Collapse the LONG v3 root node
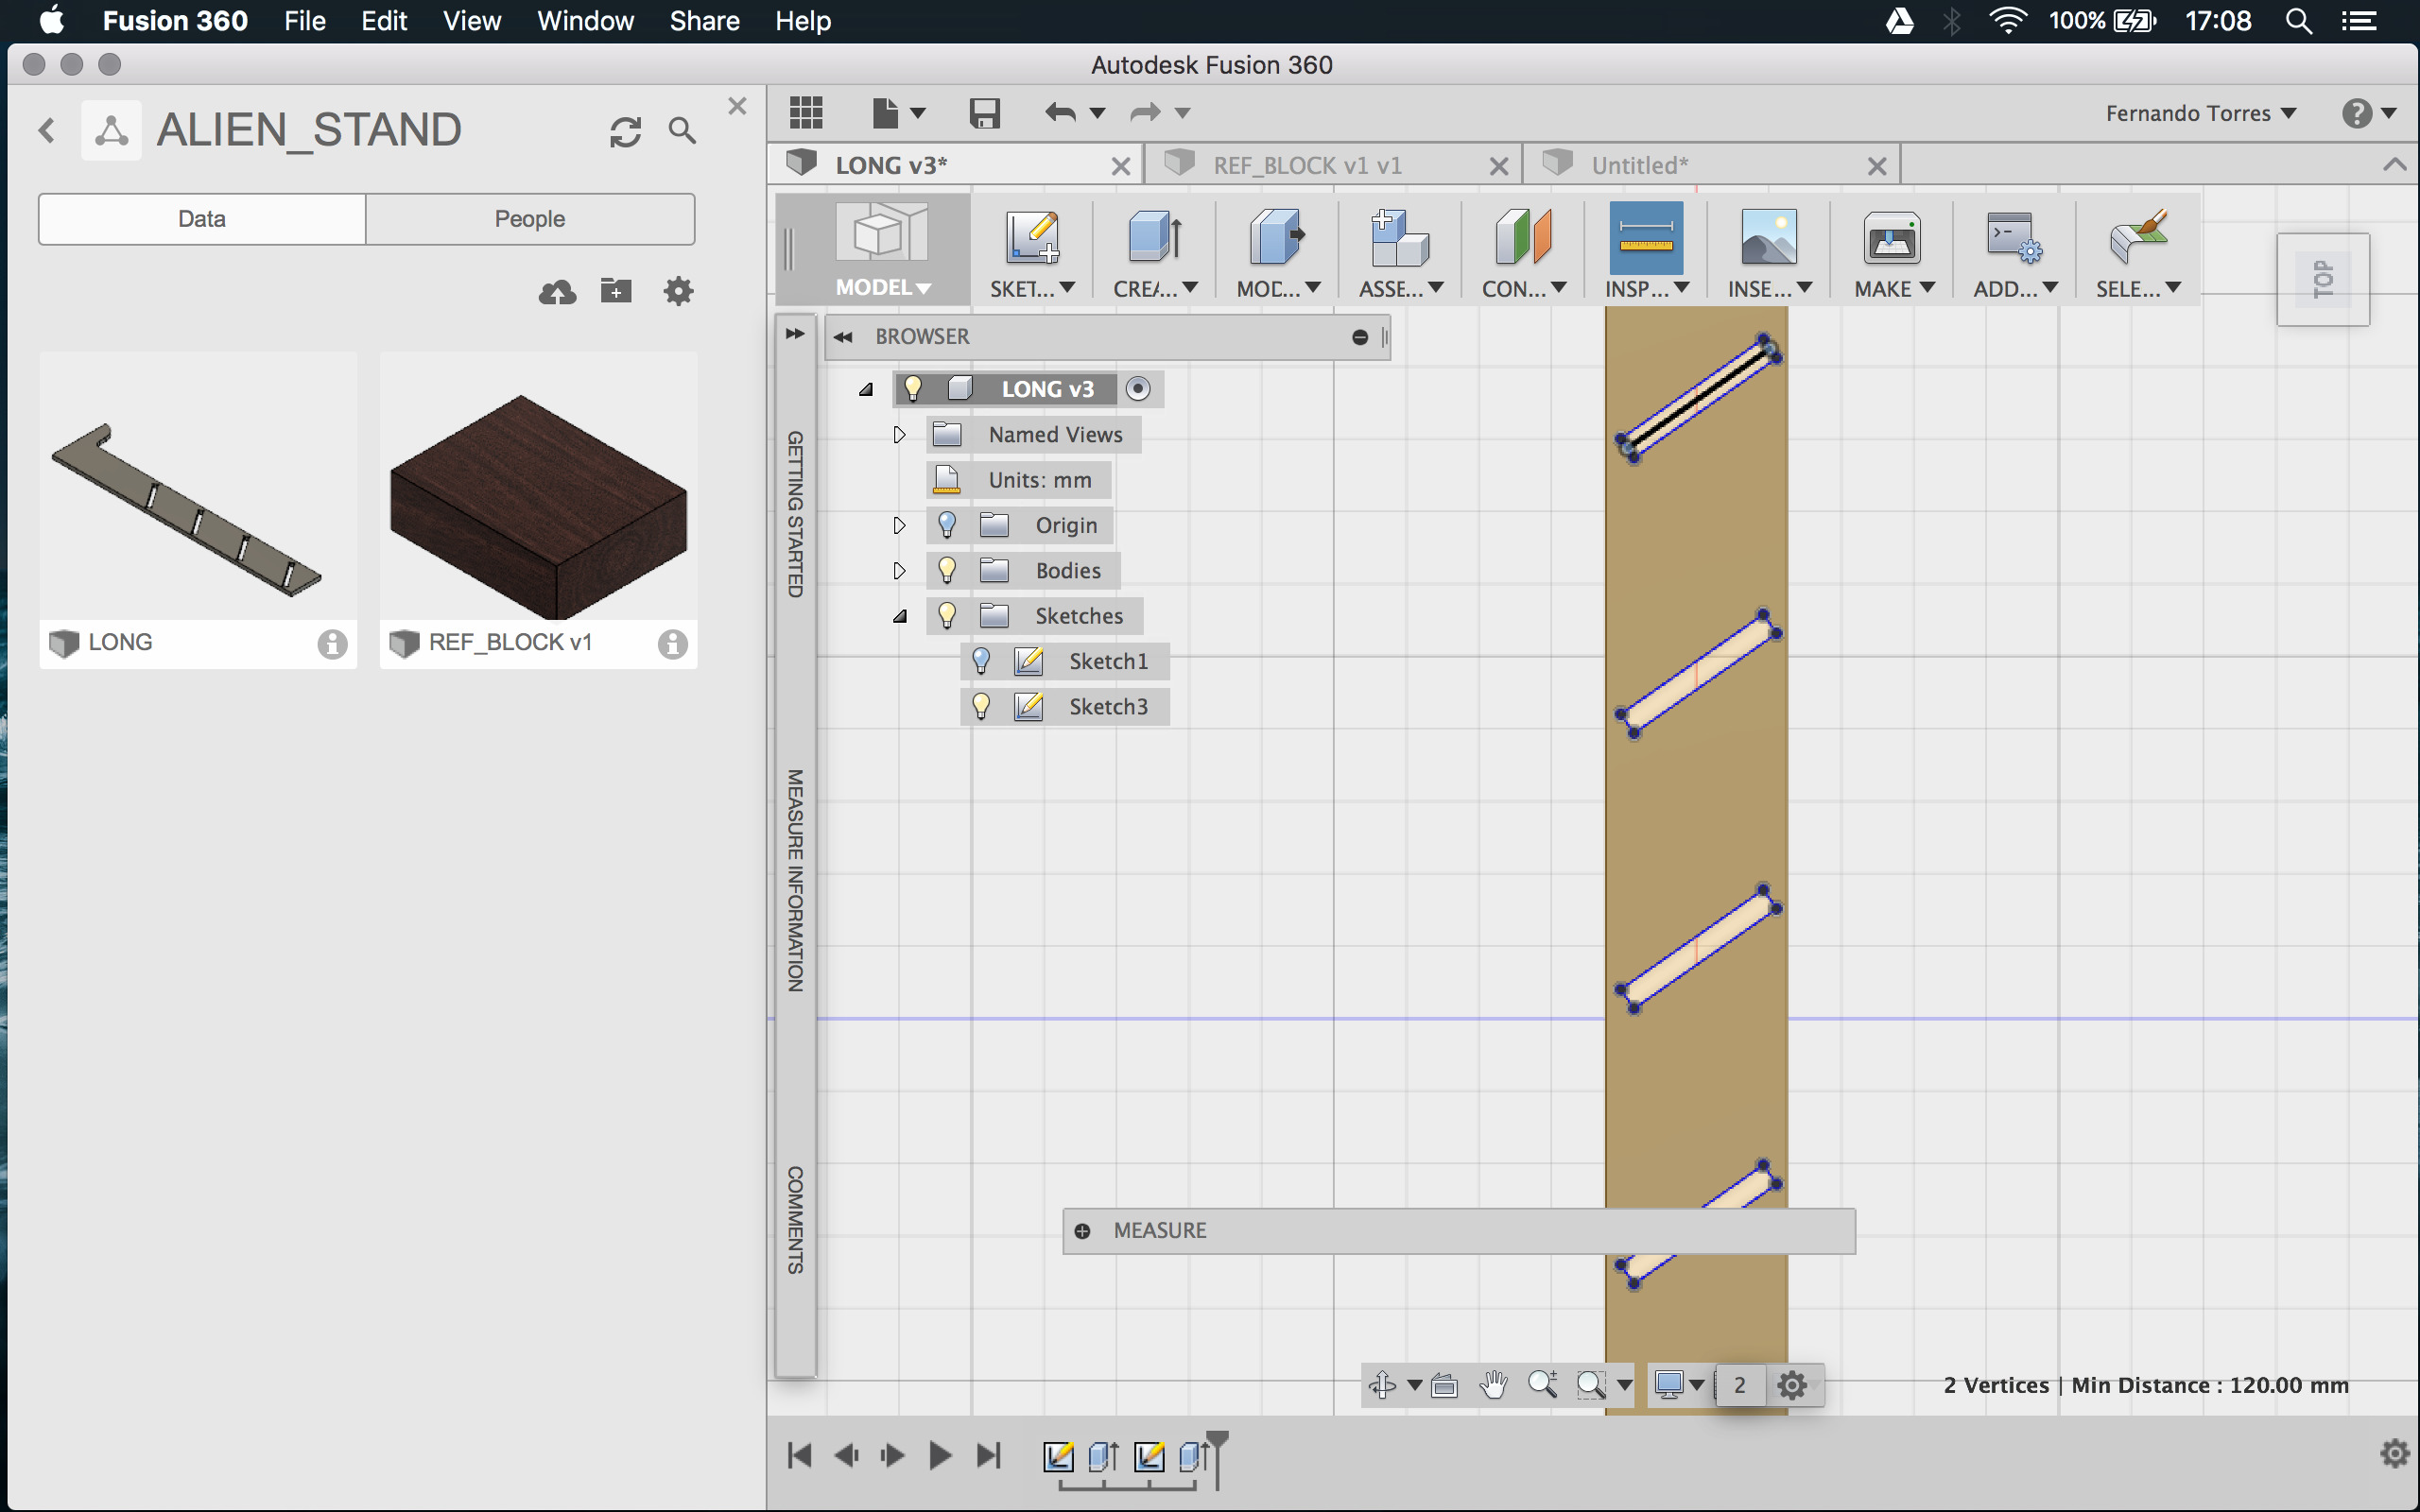This screenshot has height=1512, width=2420. coord(866,389)
